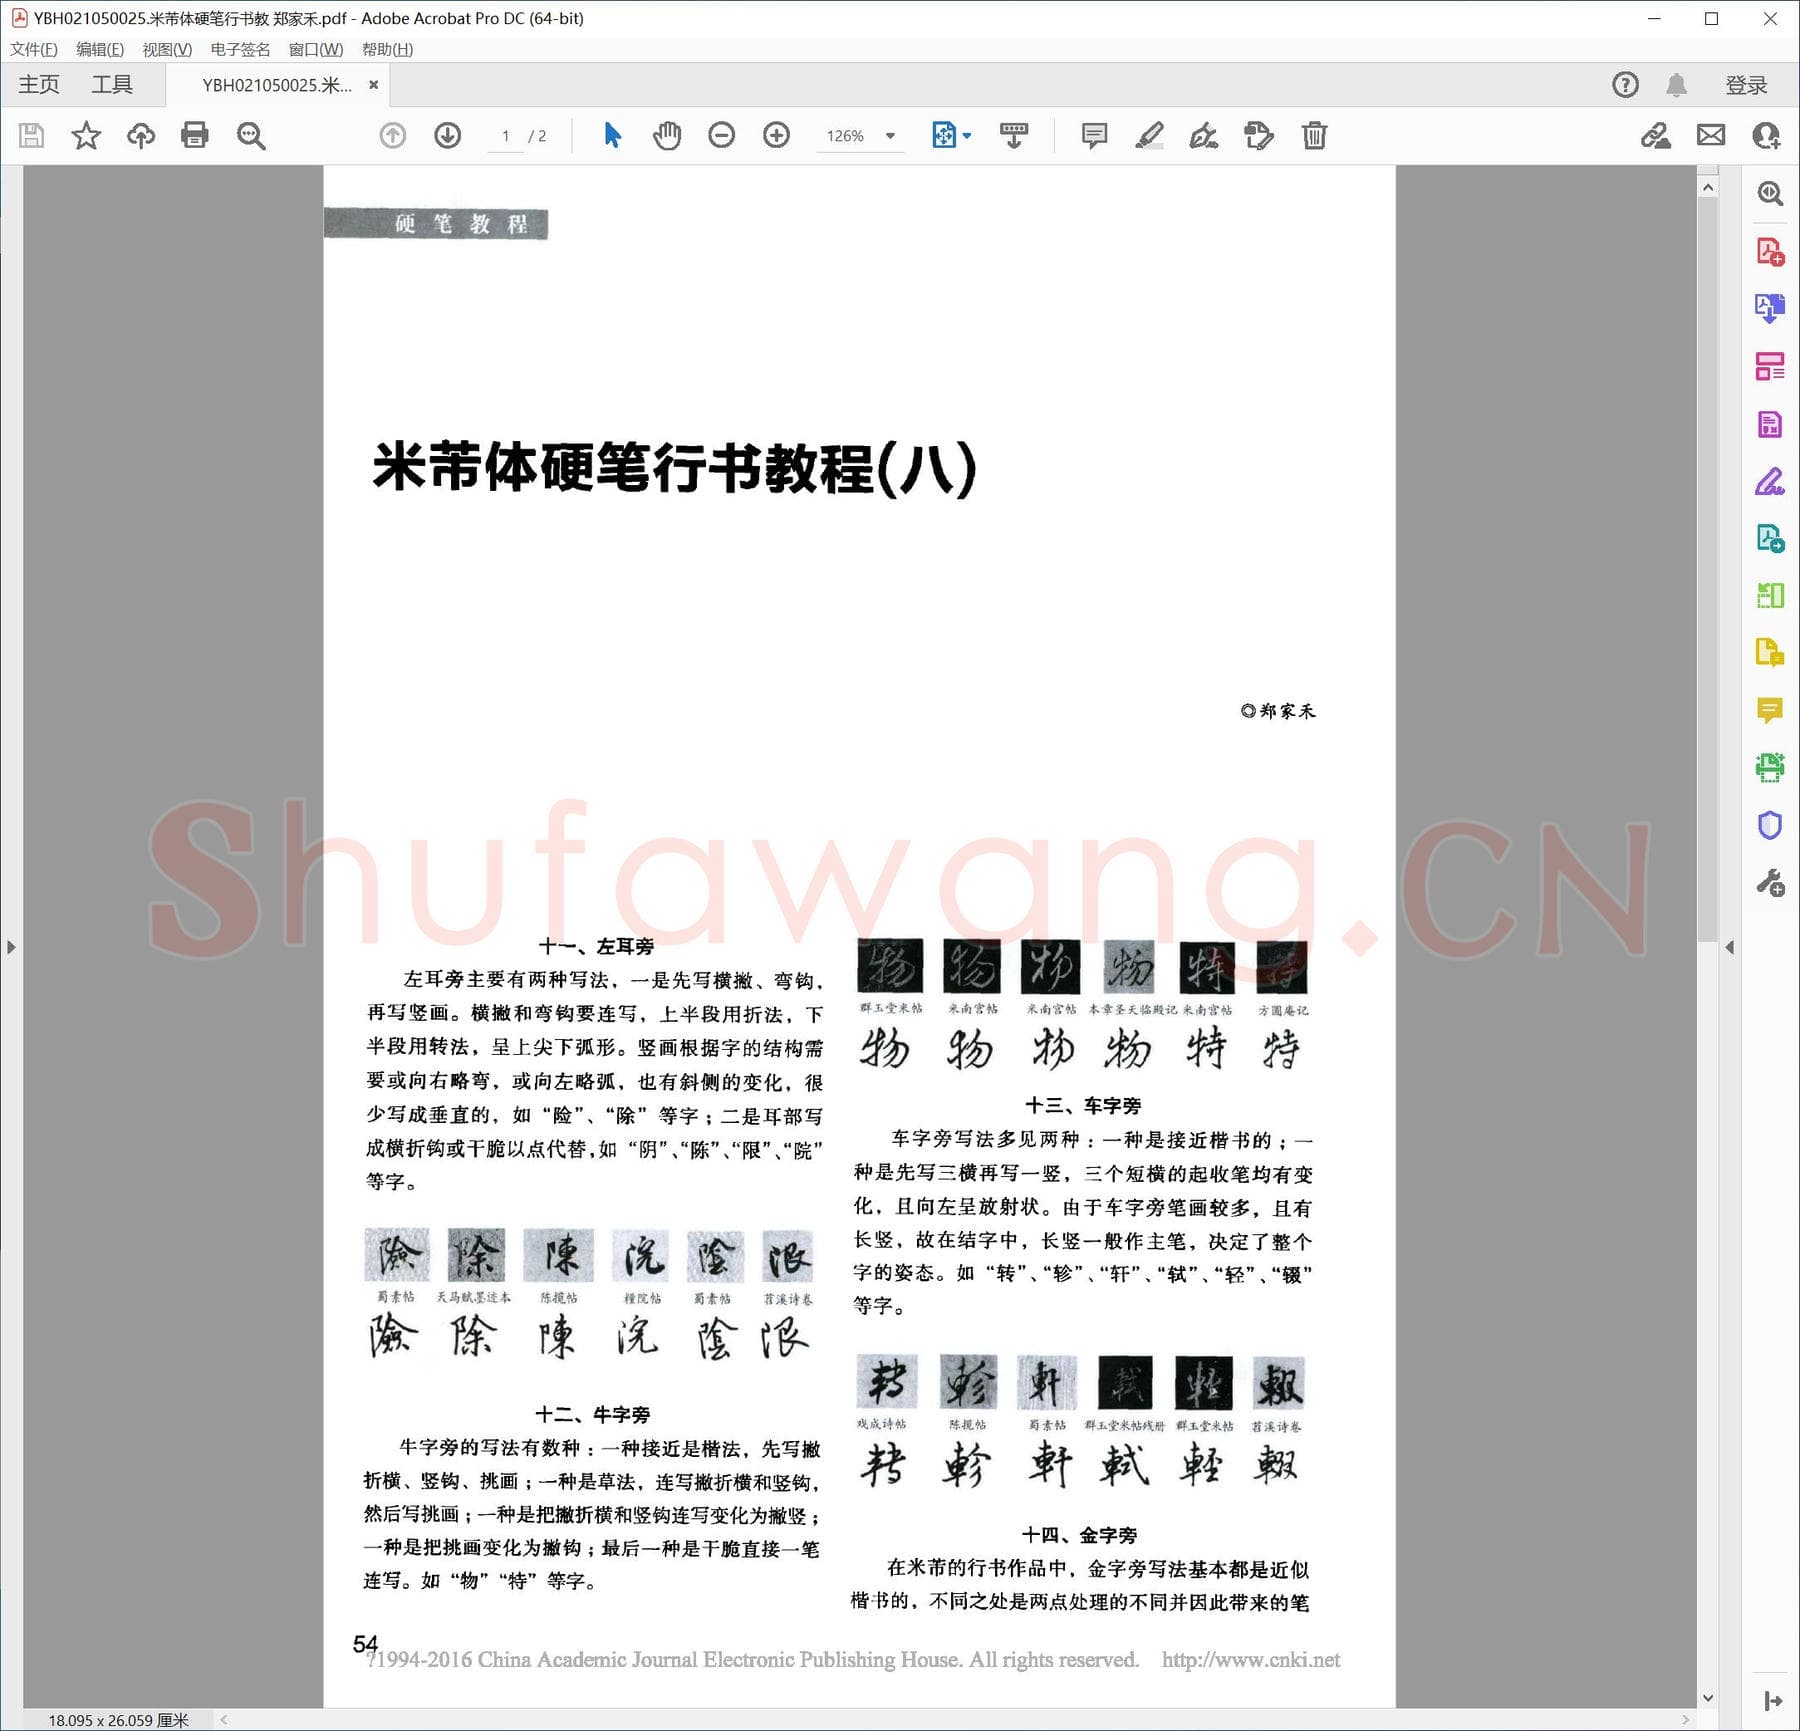Open the green Scan and OCR tool
This screenshot has height=1731, width=1800.
pos(1770,768)
